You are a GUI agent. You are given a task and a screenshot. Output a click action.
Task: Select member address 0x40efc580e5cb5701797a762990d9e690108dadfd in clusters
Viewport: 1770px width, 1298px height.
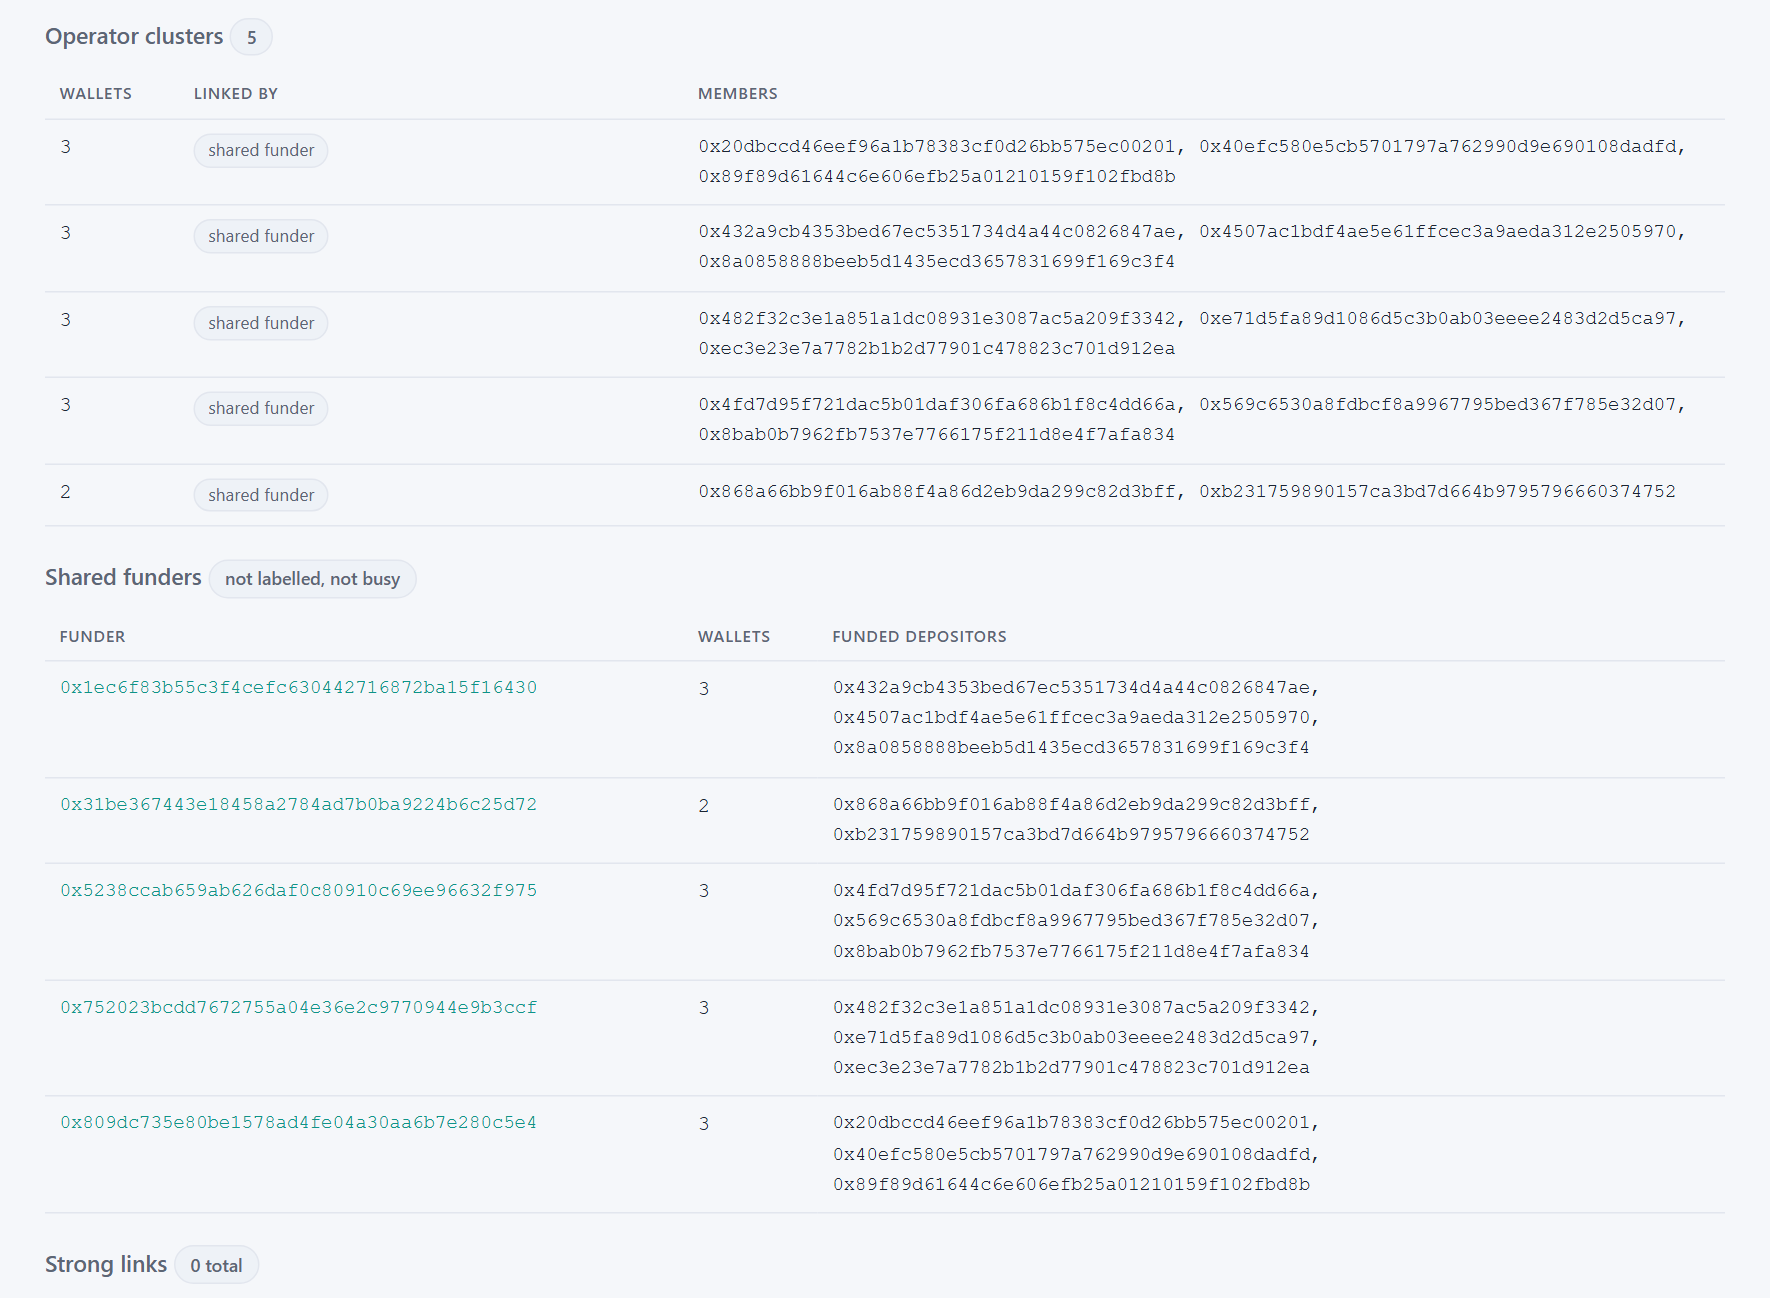1438,147
